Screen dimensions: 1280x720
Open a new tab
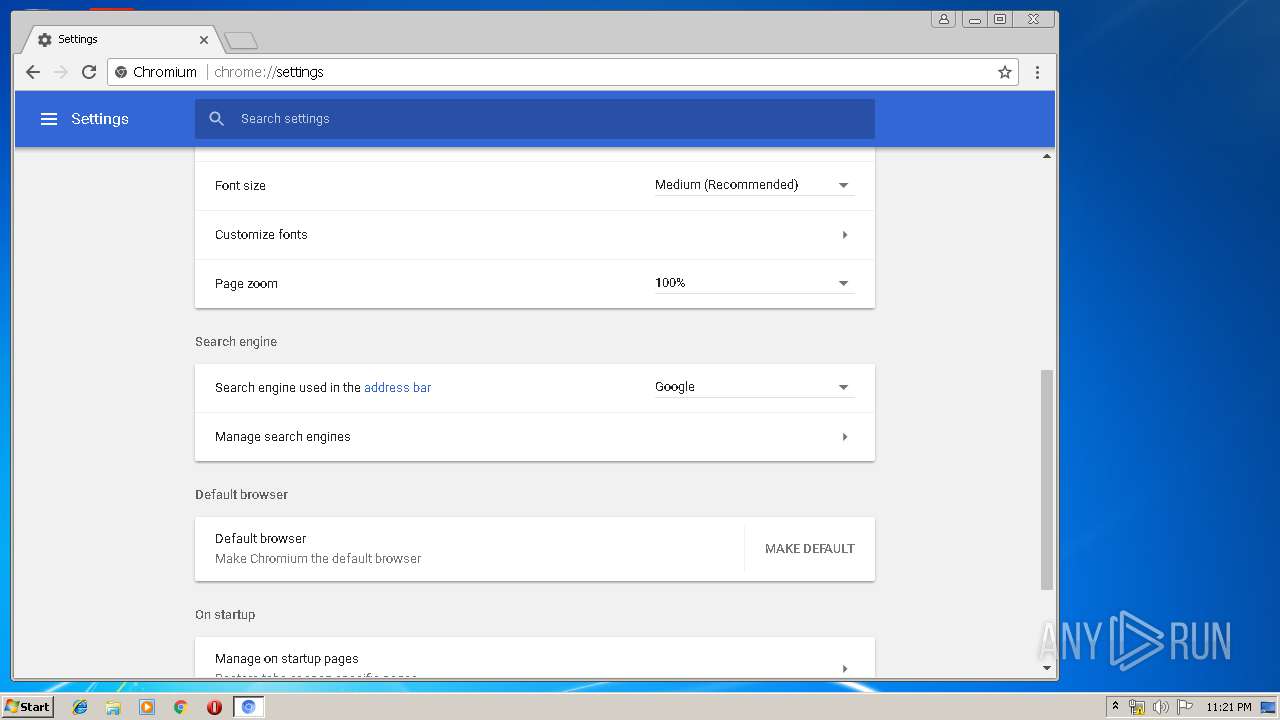241,40
